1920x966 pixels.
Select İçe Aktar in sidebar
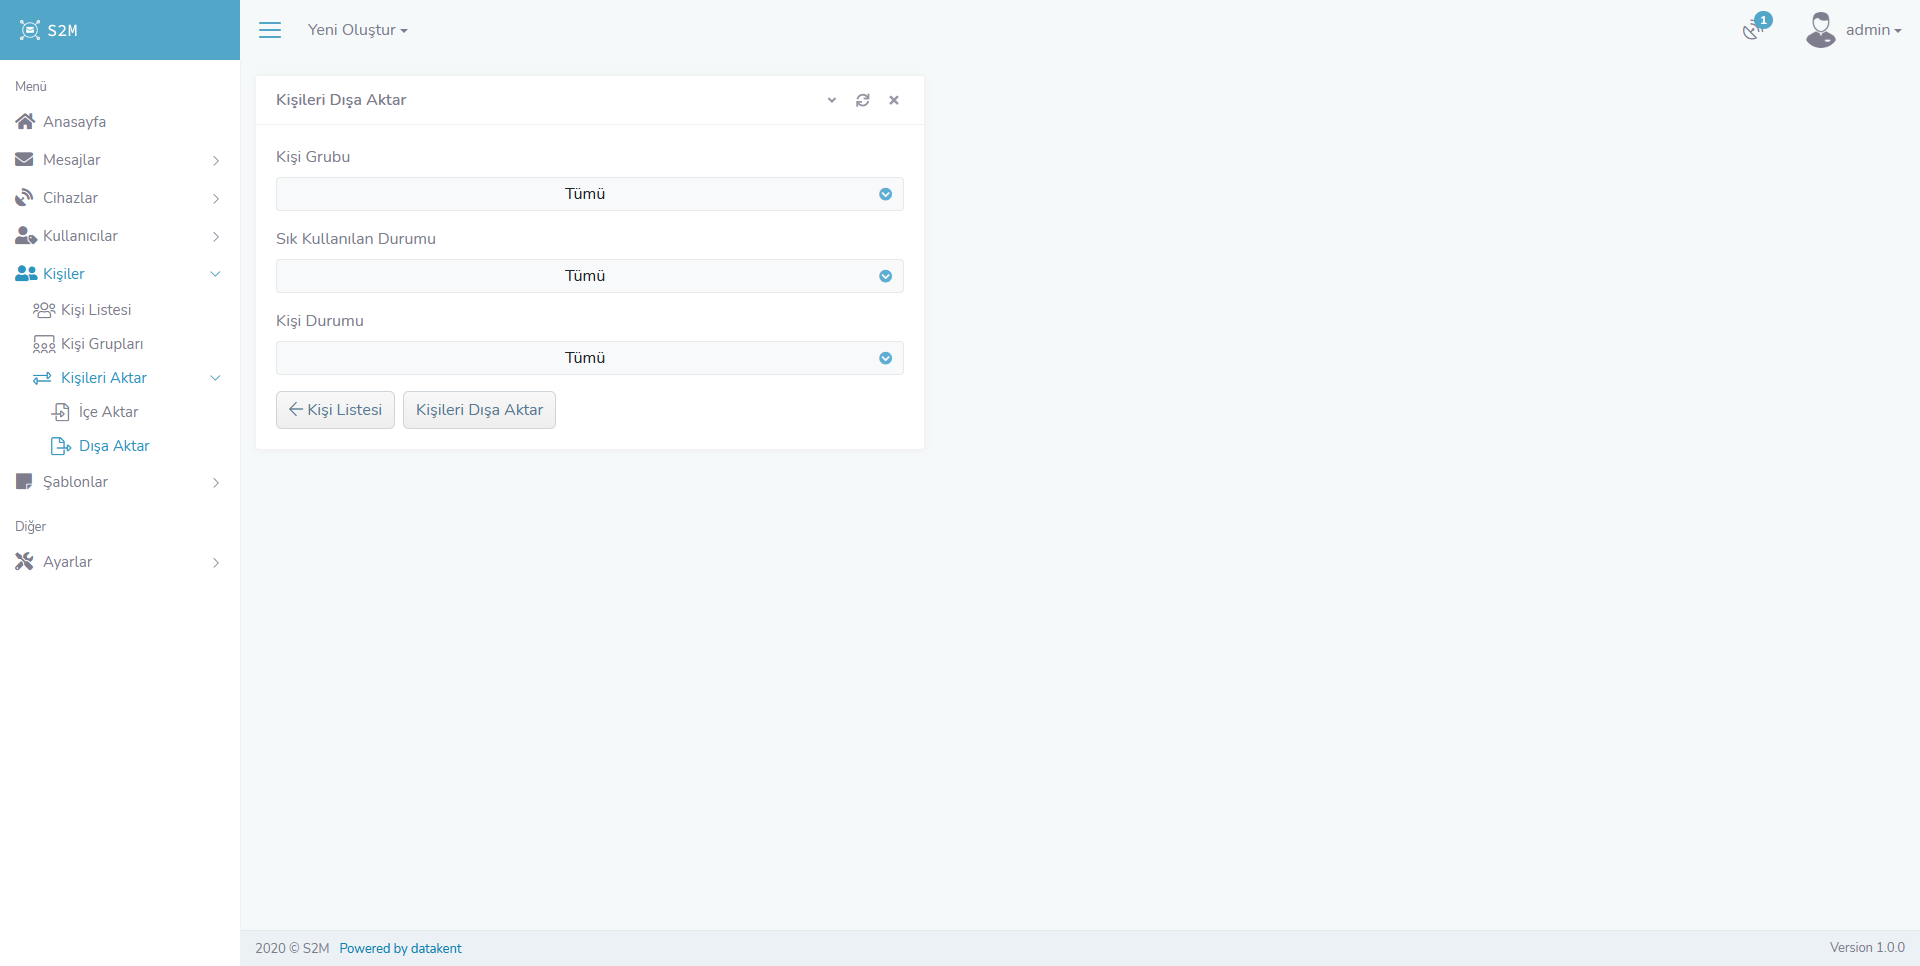tap(108, 412)
